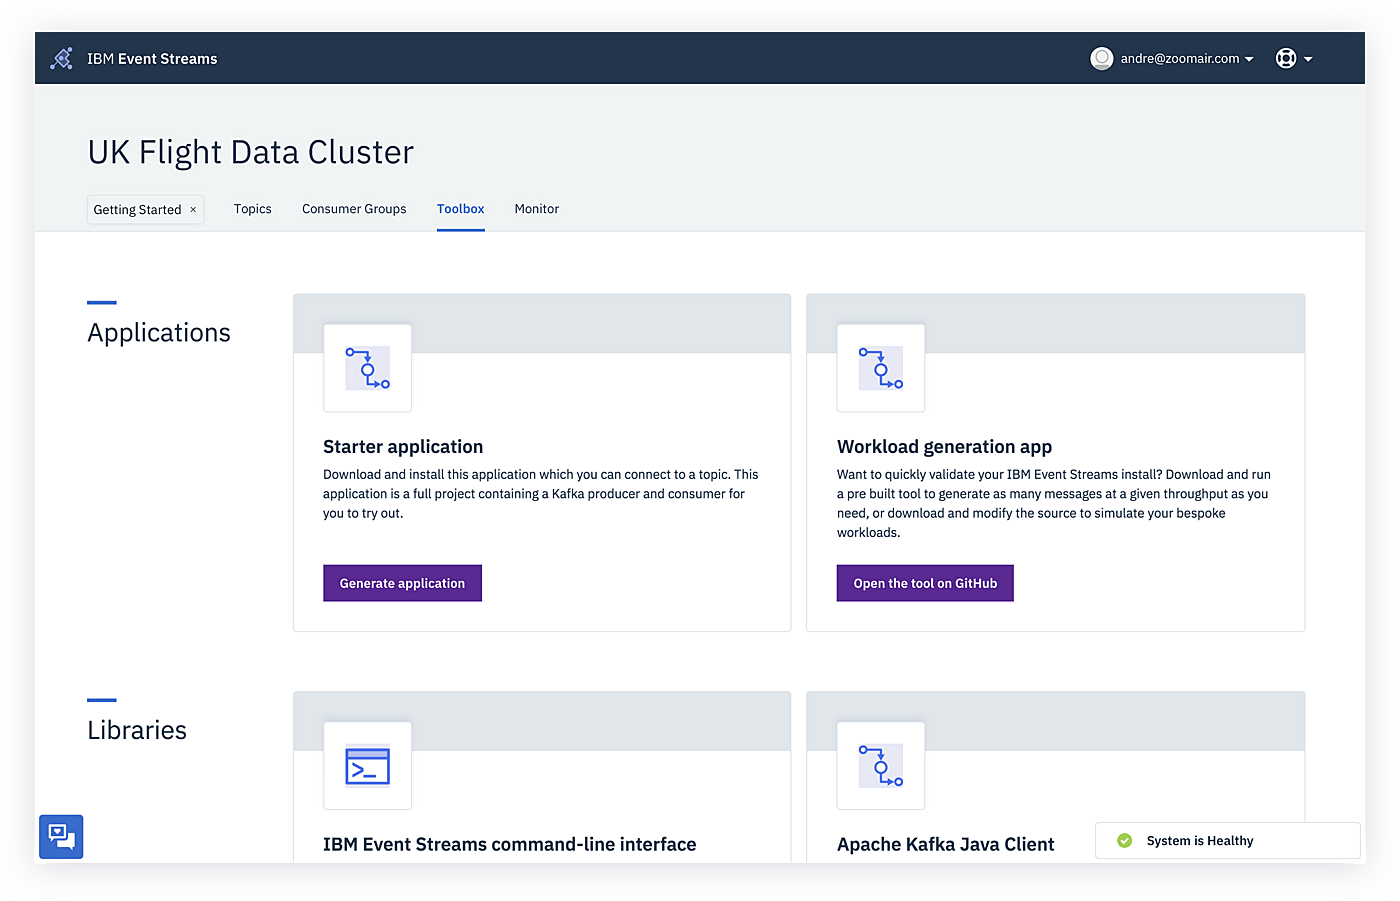Click the IBM Event Streams title text
Viewport: 1400px width, 901px height.
(152, 59)
